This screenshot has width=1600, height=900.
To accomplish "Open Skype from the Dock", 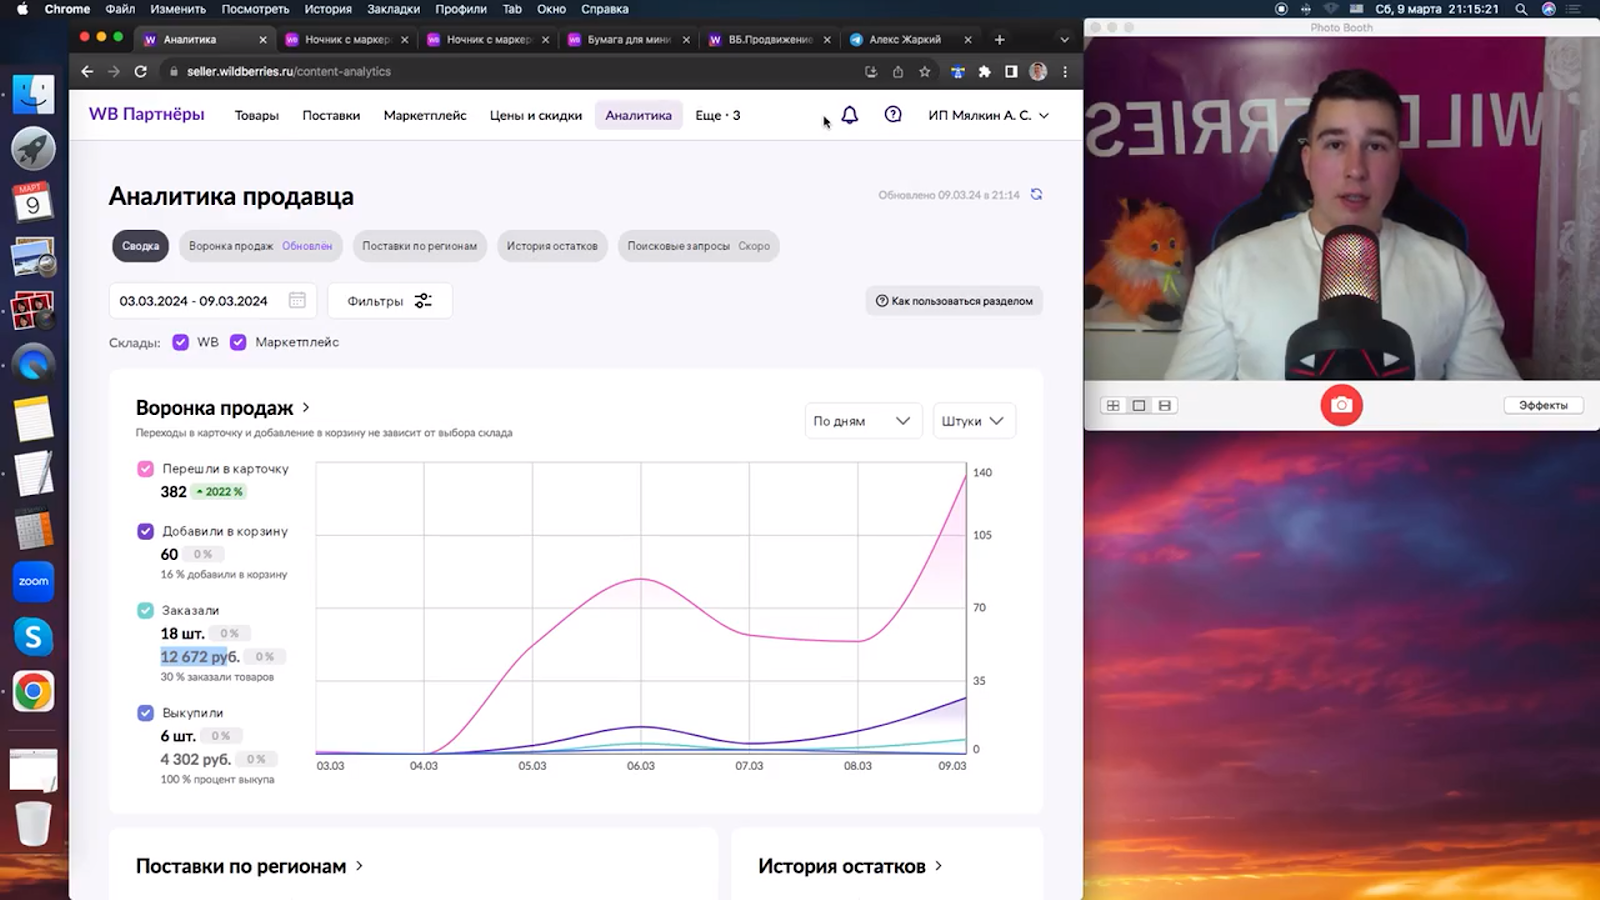I will 33,636.
